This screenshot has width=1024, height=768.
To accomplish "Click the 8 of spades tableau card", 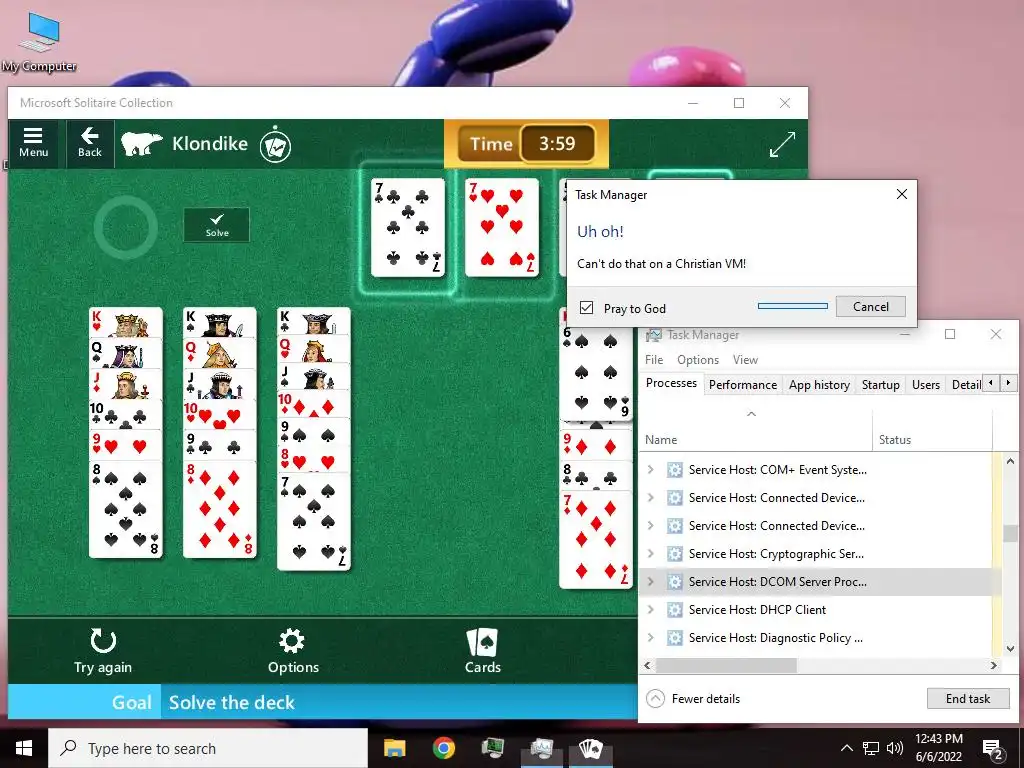I will point(125,509).
